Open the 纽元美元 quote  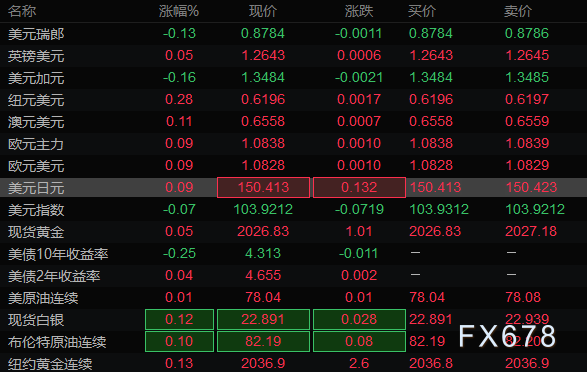tap(294, 100)
